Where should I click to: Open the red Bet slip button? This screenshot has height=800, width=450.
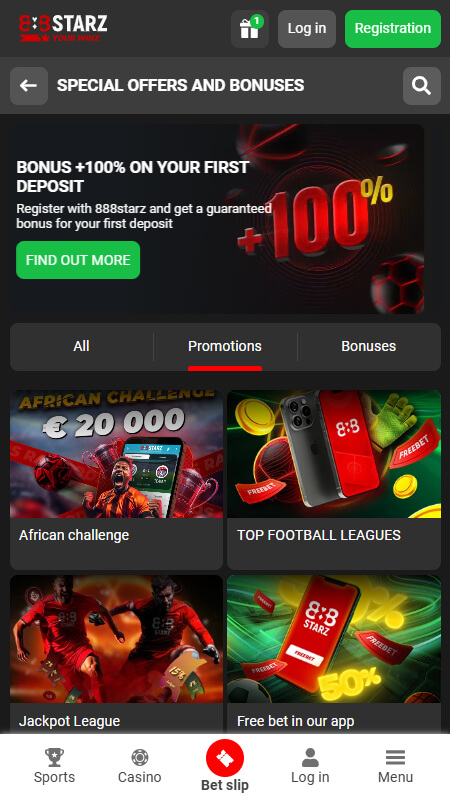[225, 758]
